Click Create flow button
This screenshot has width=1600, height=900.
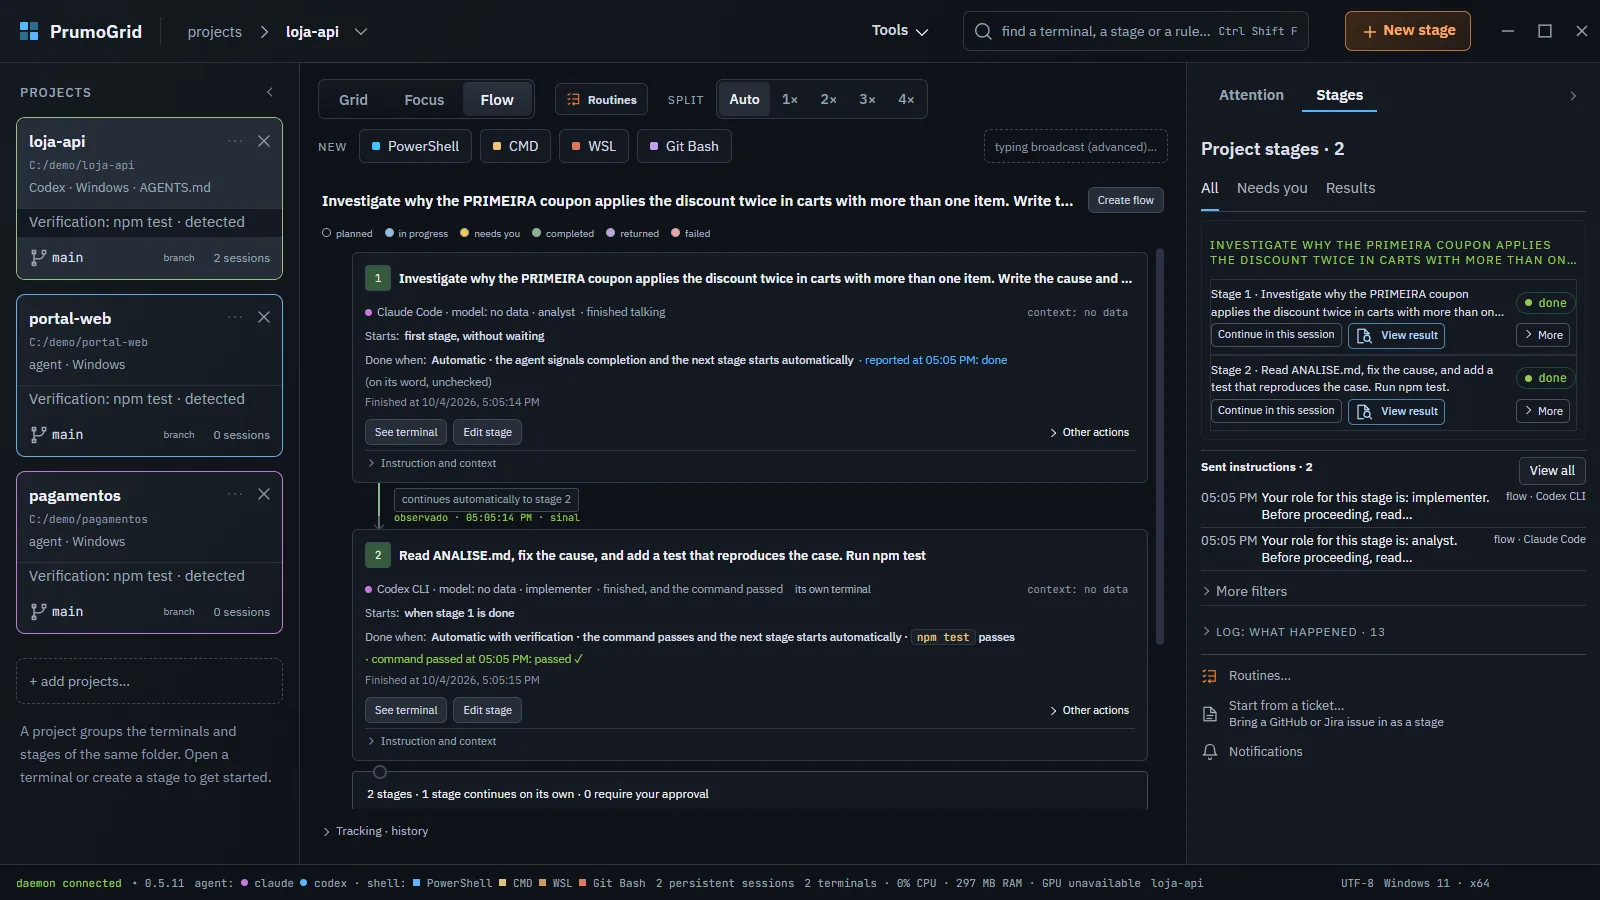[x=1125, y=200]
